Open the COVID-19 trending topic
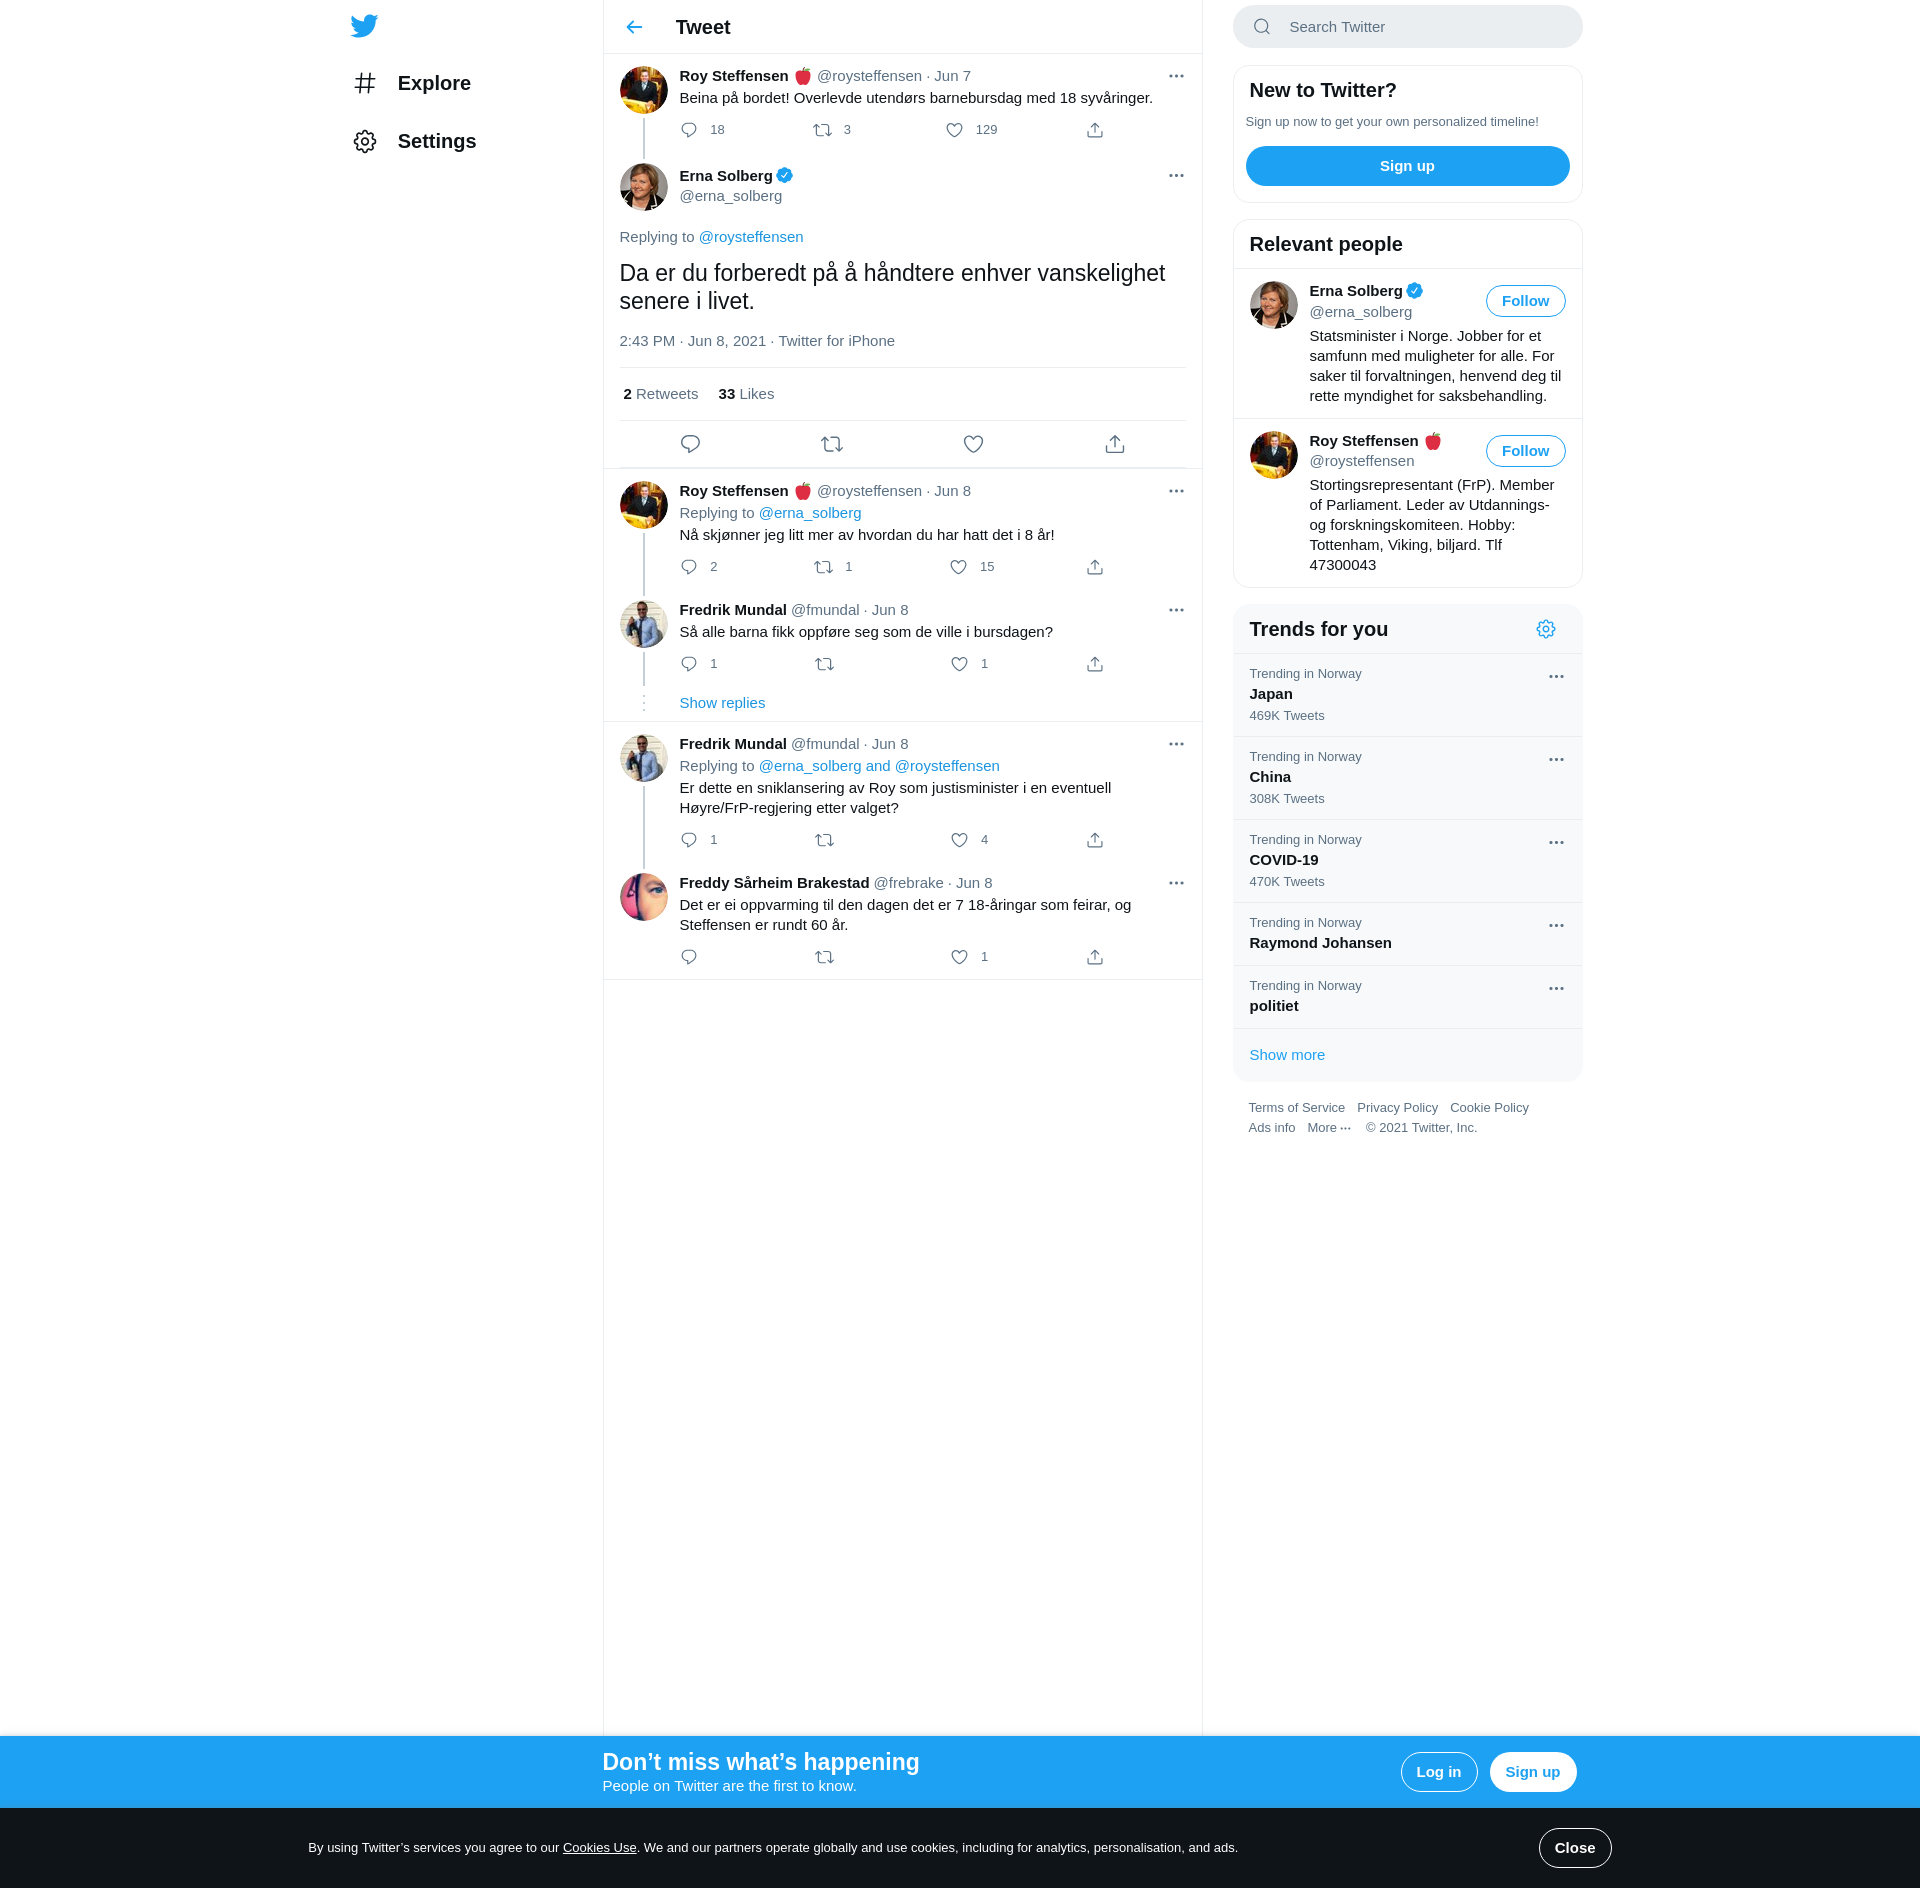This screenshot has height=1888, width=1920. (1407, 861)
